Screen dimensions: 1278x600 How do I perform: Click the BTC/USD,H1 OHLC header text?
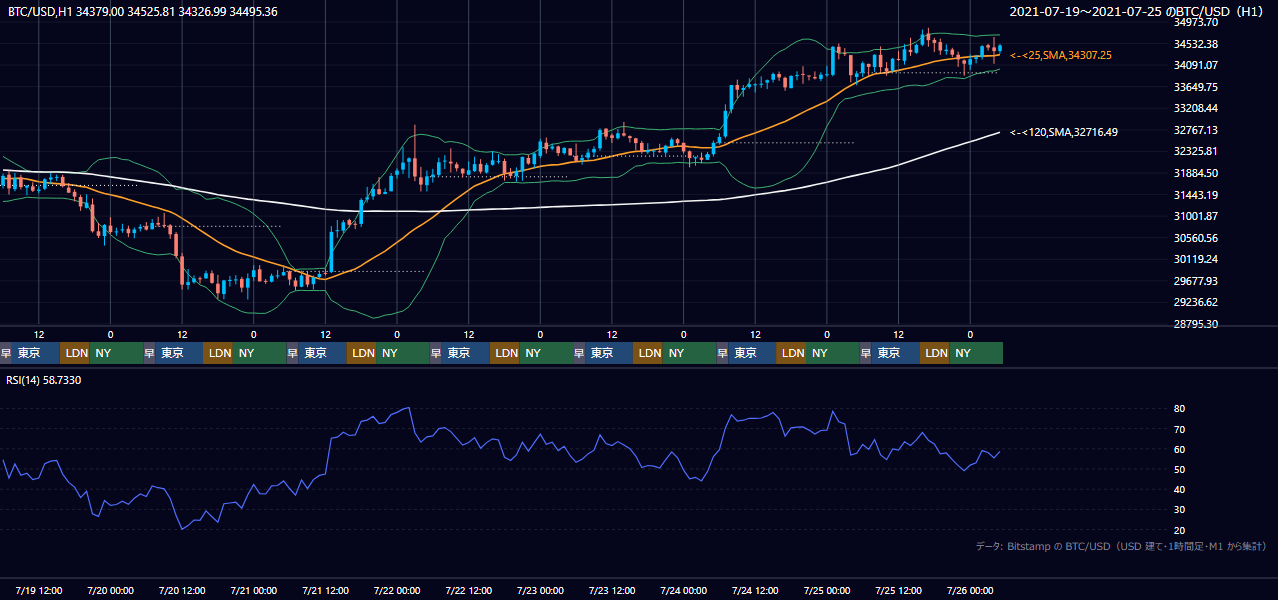click(x=143, y=12)
